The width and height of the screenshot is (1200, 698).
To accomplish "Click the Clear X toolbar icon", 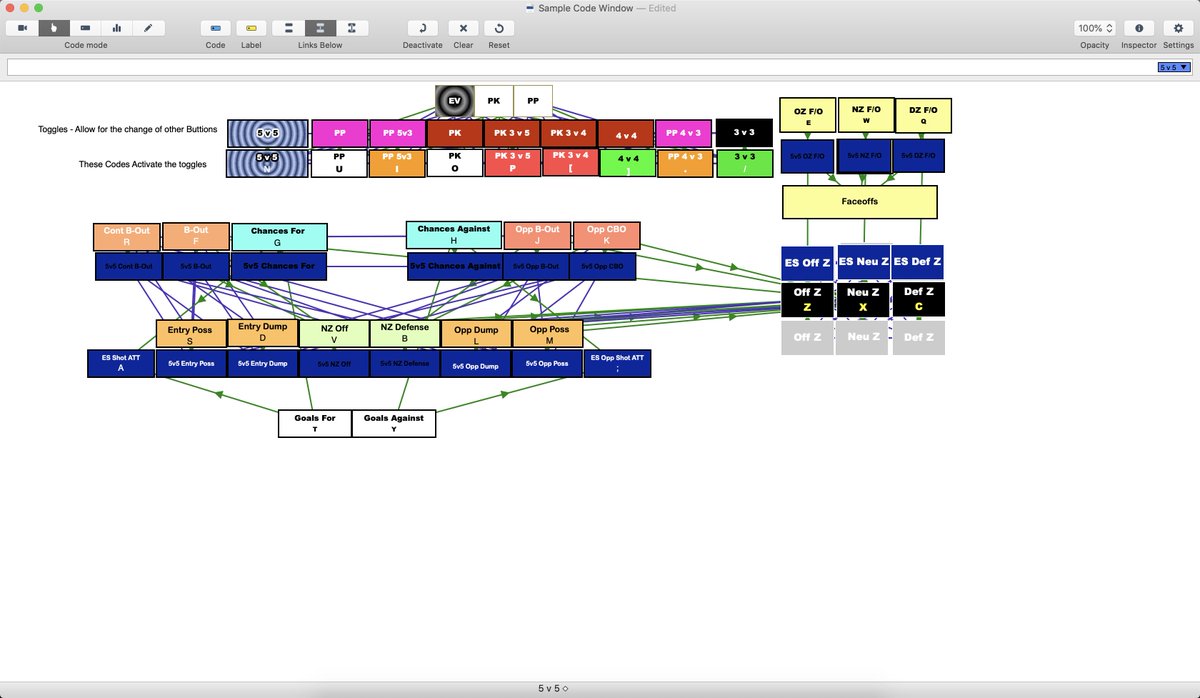I will [463, 28].
